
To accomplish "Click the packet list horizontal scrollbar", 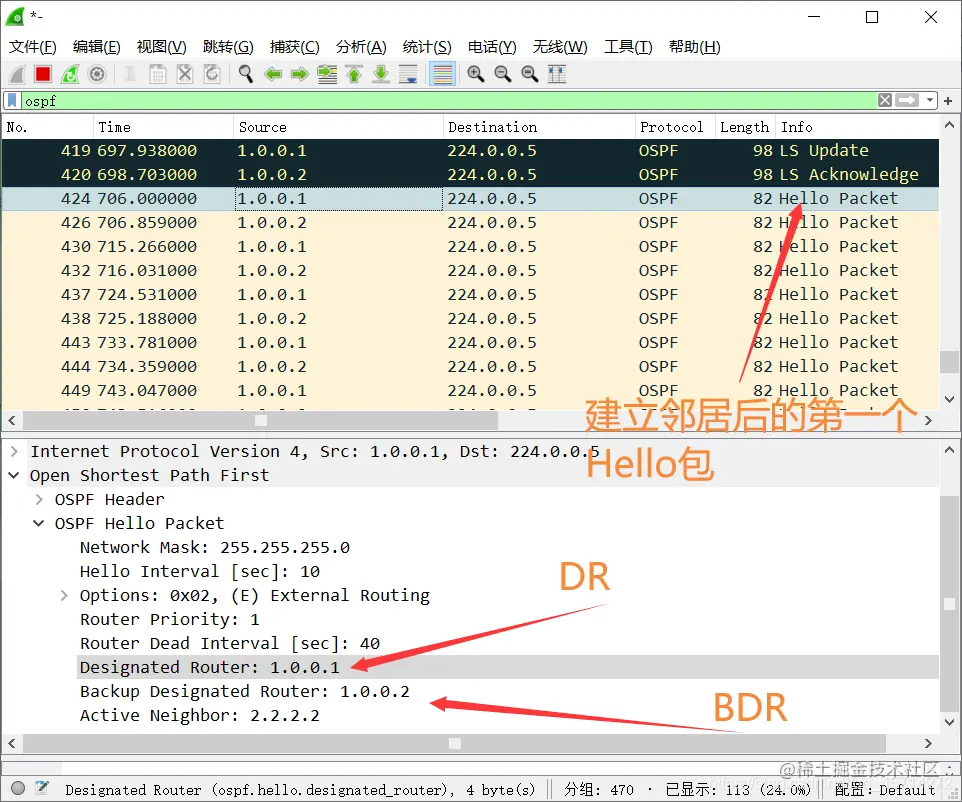I will 260,420.
